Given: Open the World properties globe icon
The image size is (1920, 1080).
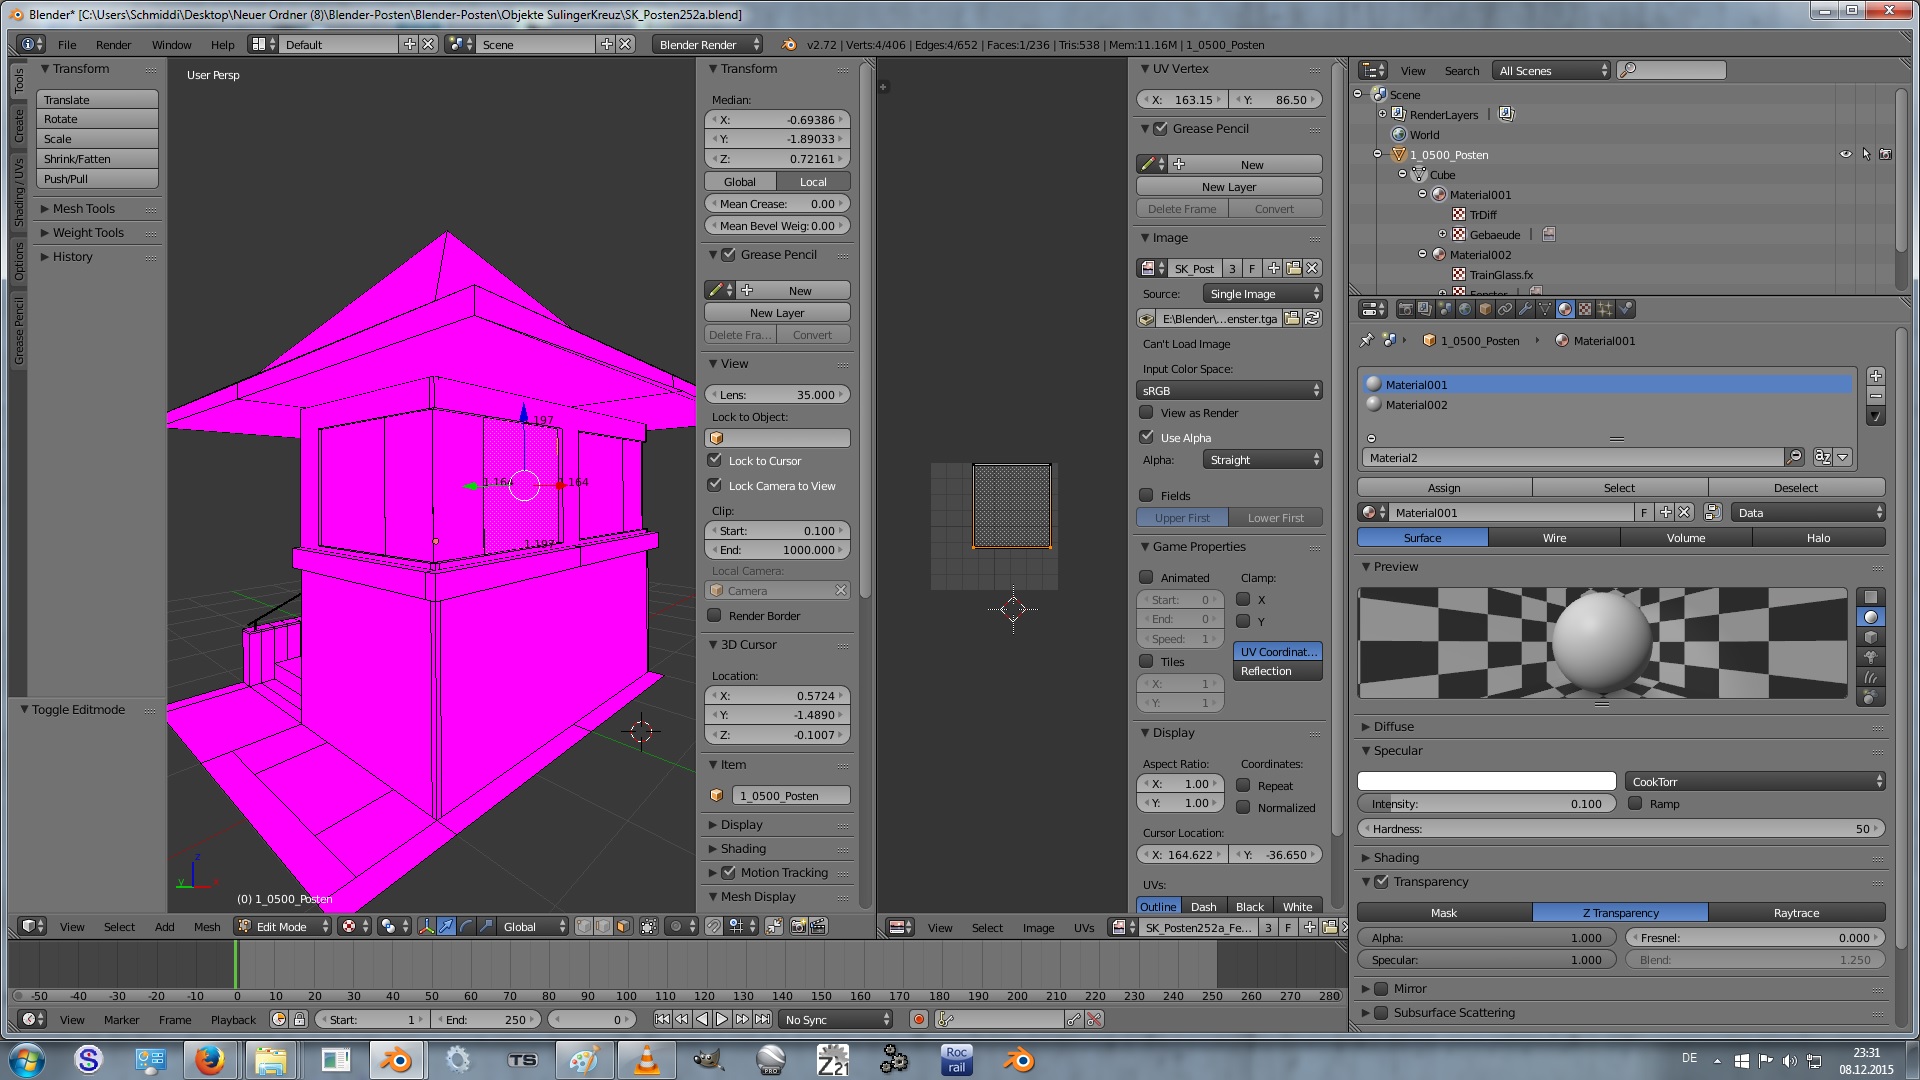Looking at the screenshot, I should click(1465, 309).
